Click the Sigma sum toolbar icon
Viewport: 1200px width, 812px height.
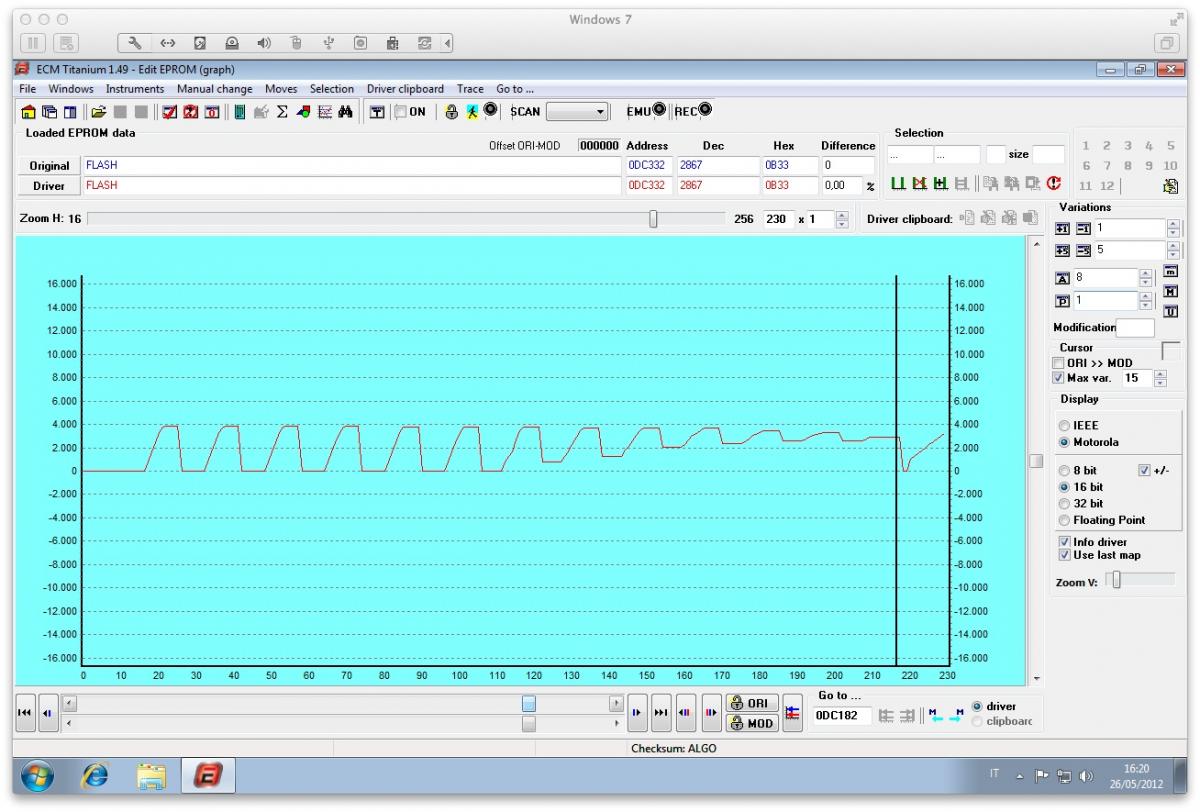pos(283,111)
